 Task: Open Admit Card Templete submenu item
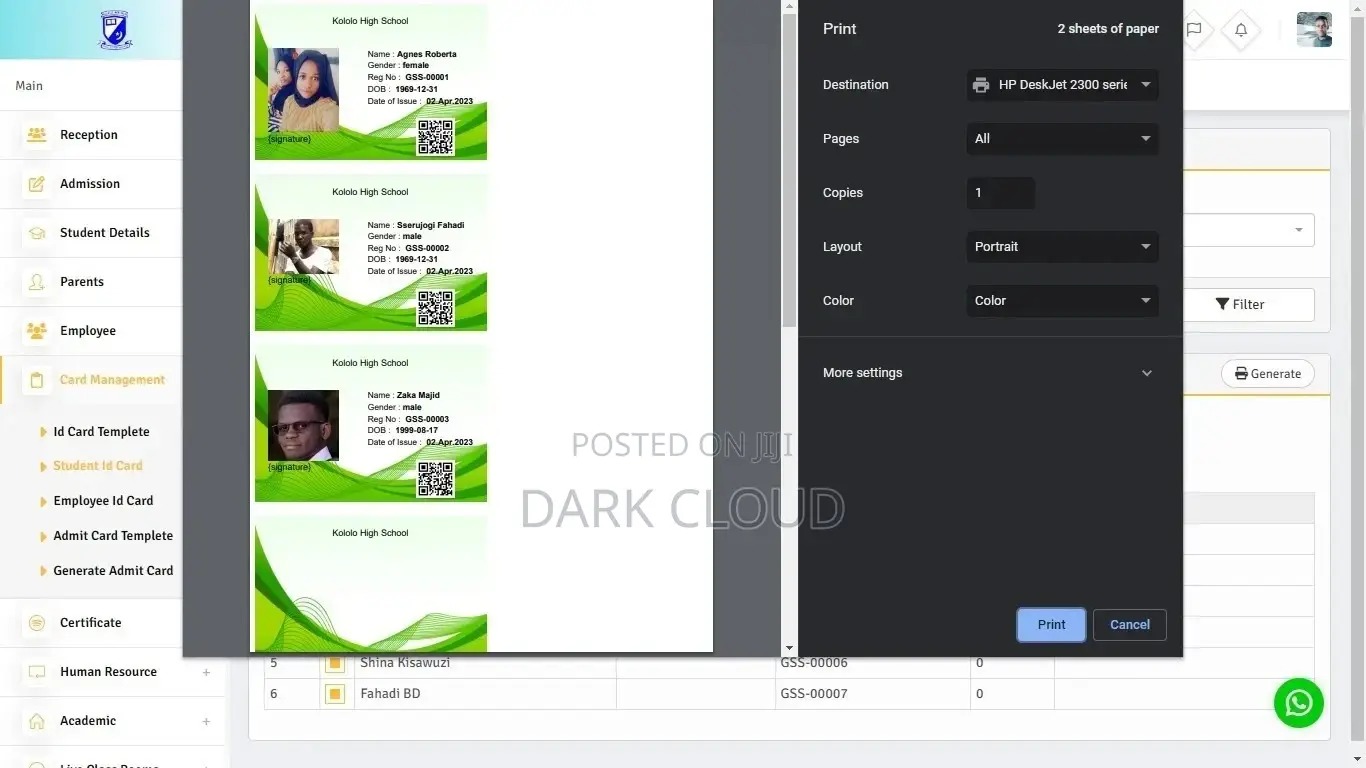coord(113,536)
